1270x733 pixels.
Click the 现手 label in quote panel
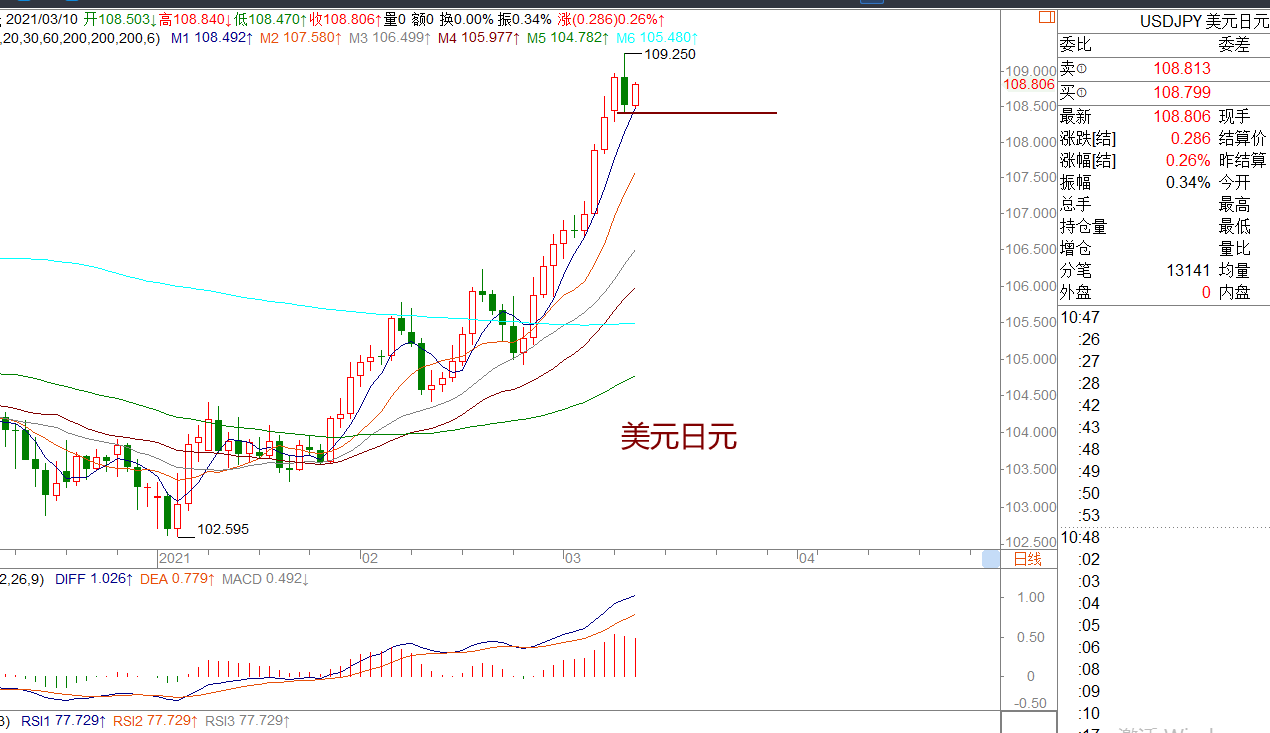click(1234, 116)
